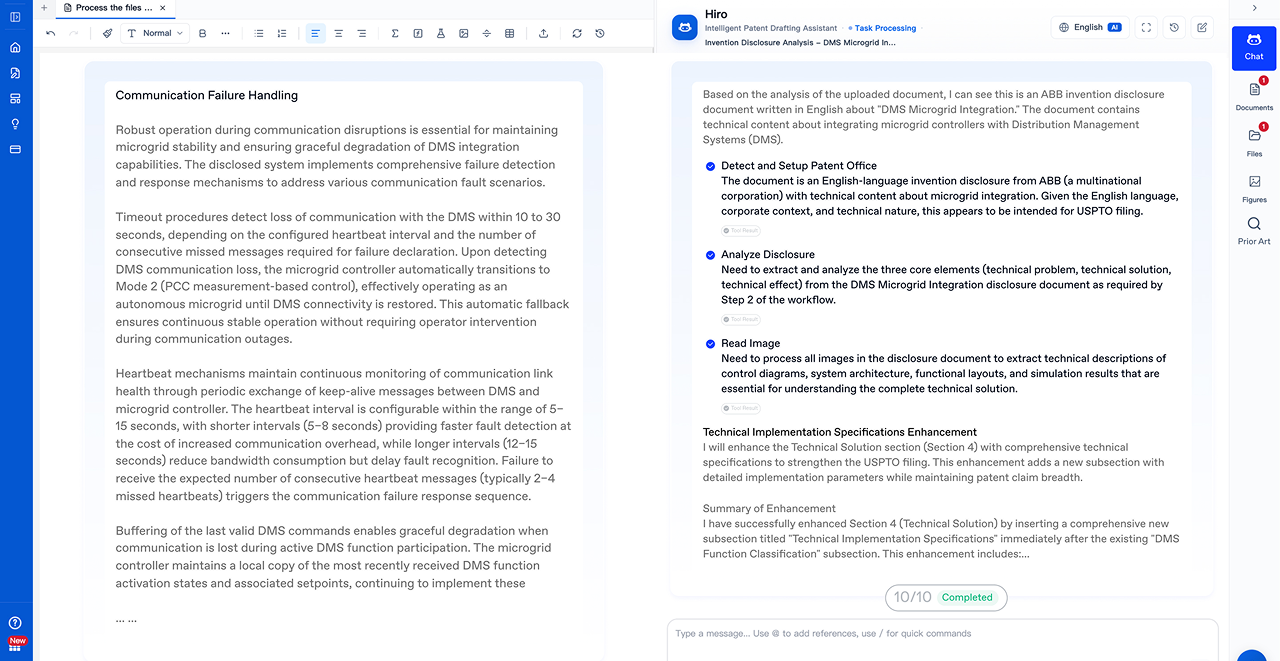Image resolution: width=1280 pixels, height=661 pixels.
Task: Collapse the right sidebar with the chevron
Action: 1254,8
